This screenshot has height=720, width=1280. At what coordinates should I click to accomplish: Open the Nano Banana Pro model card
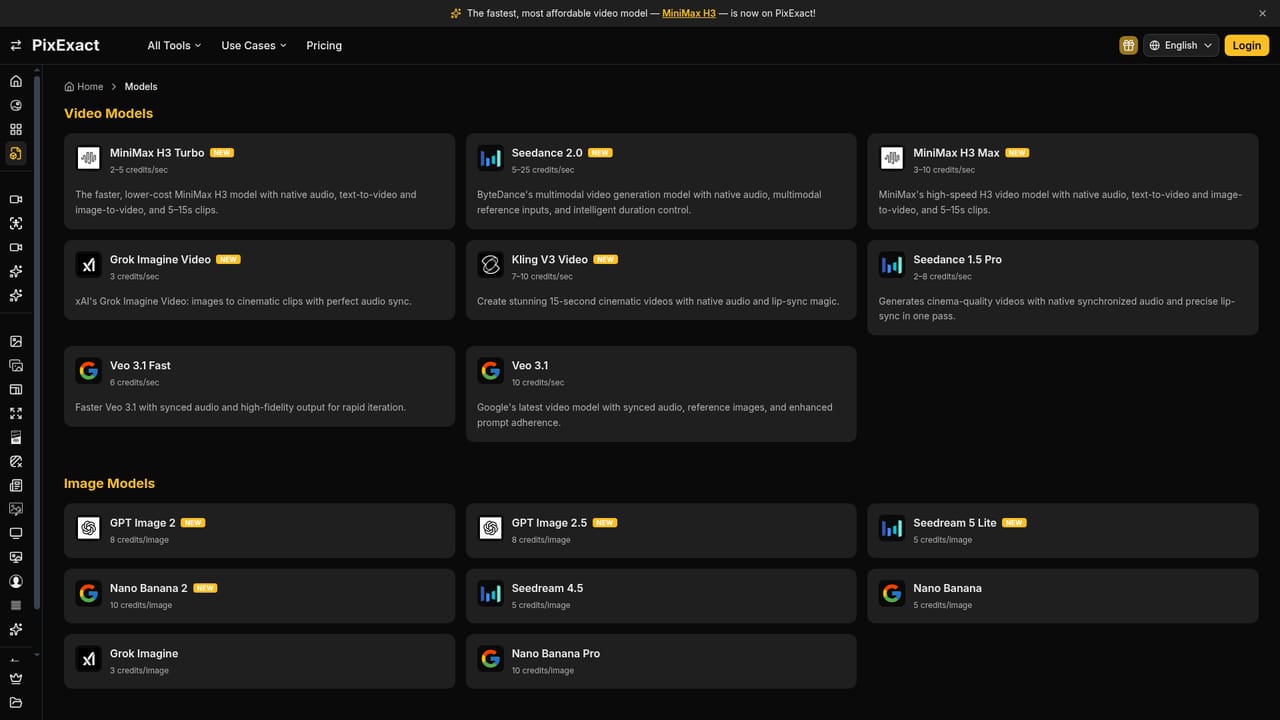(661, 661)
